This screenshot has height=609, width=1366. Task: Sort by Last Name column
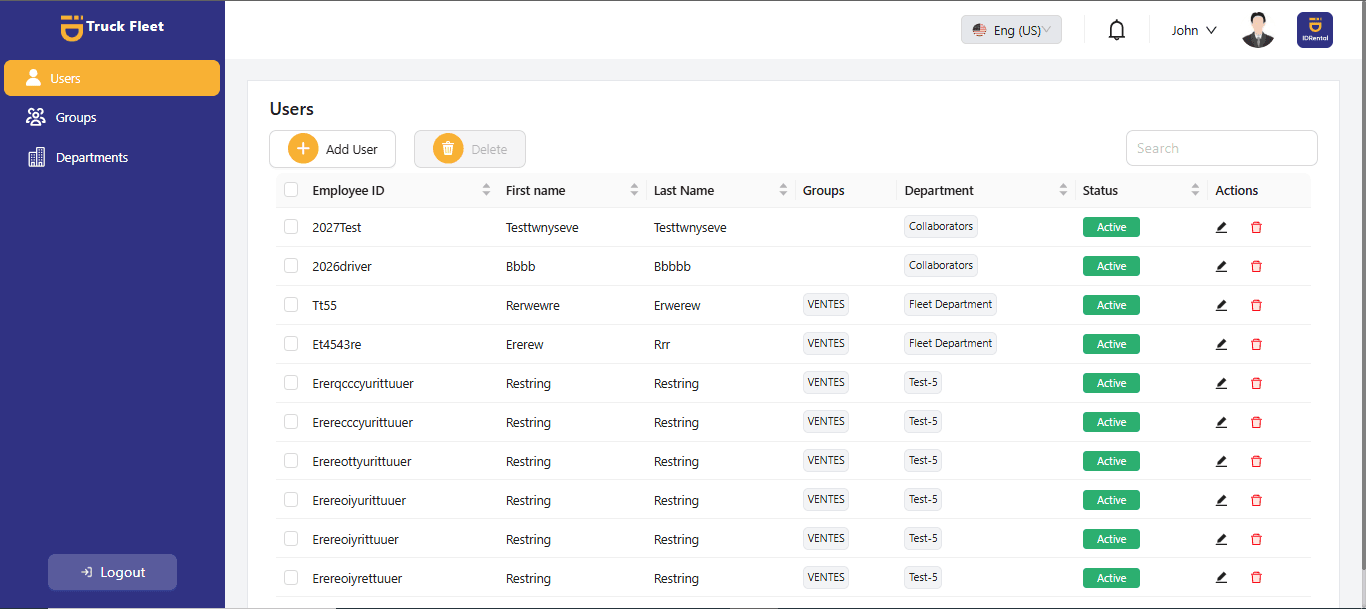tap(783, 190)
